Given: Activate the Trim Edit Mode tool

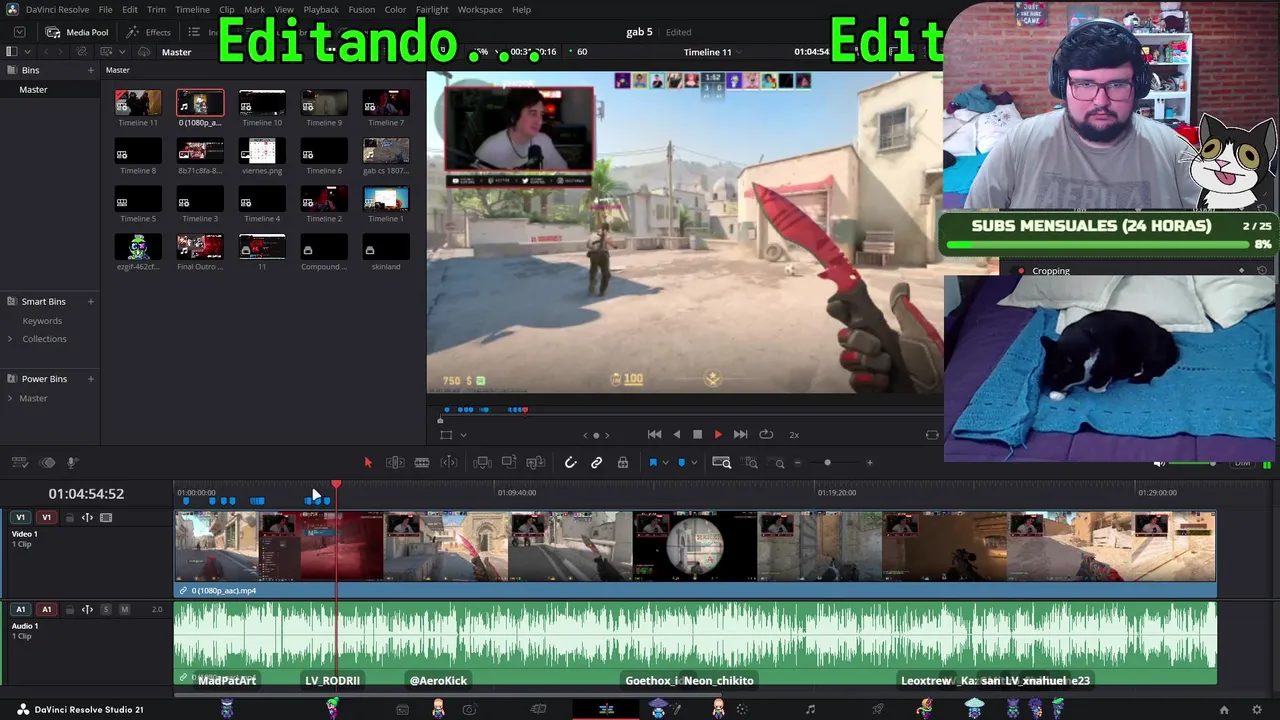Looking at the screenshot, I should pyautogui.click(x=395, y=462).
